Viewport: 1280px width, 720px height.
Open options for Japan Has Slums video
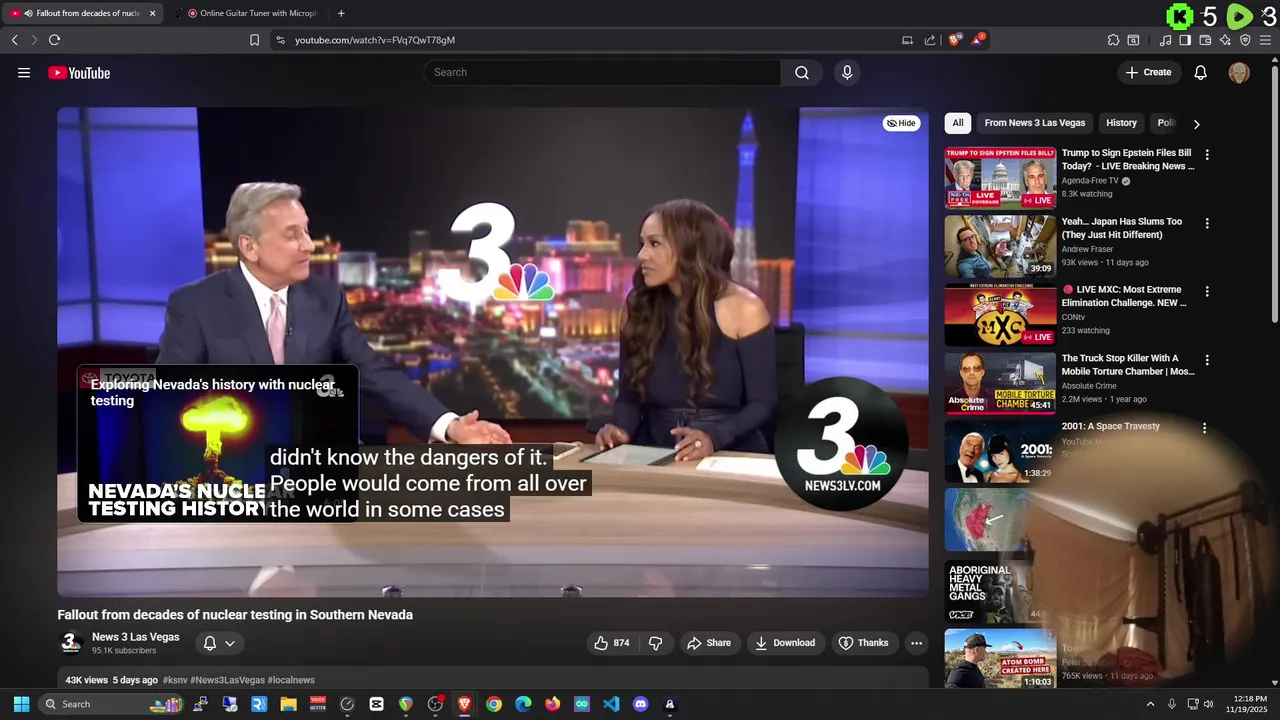pyautogui.click(x=1207, y=223)
